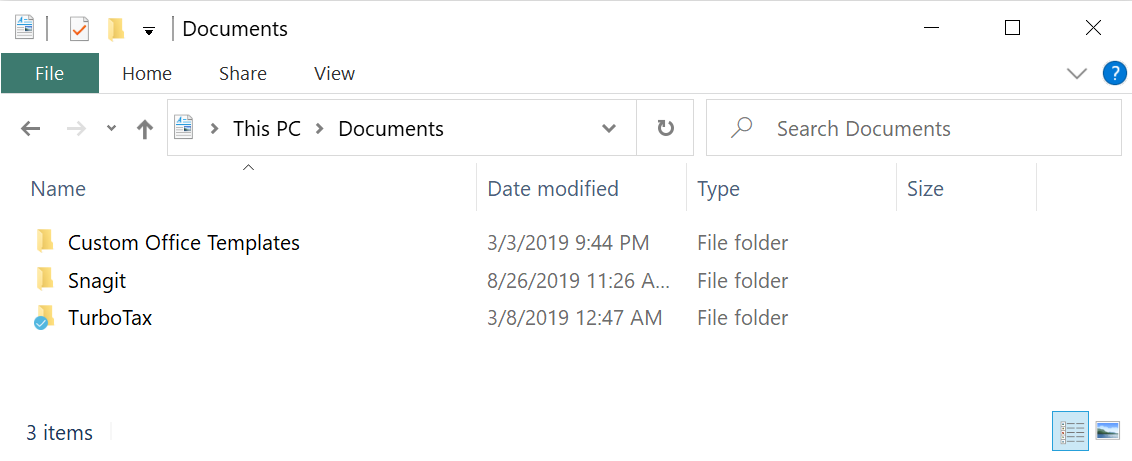
Task: Navigate up one level with Up arrow
Action: click(145, 129)
